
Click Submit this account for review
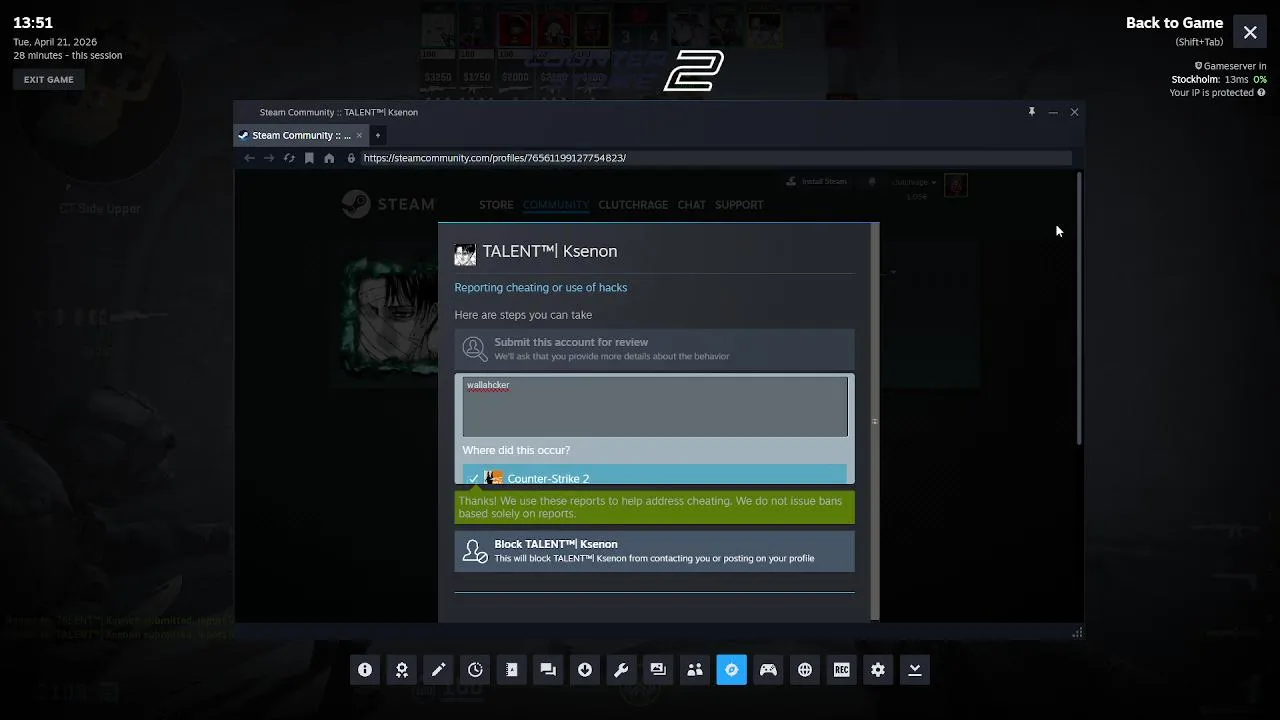coord(655,349)
